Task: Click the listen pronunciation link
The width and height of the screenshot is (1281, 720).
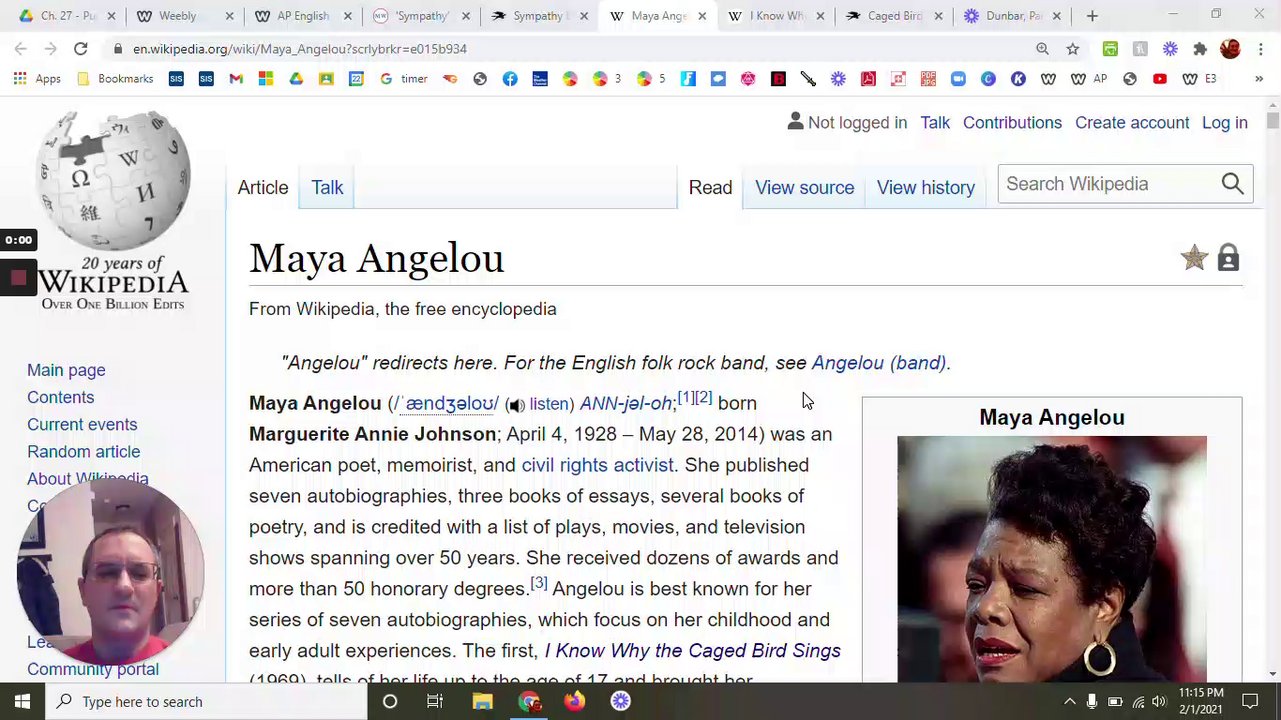Action: pos(551,404)
